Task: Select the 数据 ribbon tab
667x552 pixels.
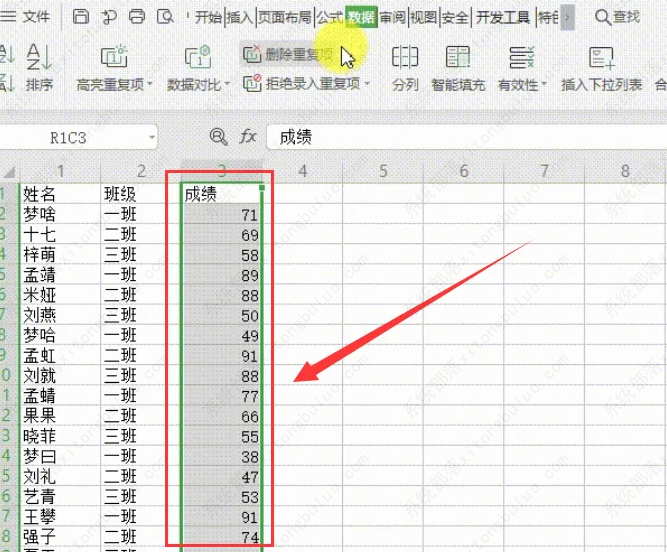Action: tap(361, 17)
